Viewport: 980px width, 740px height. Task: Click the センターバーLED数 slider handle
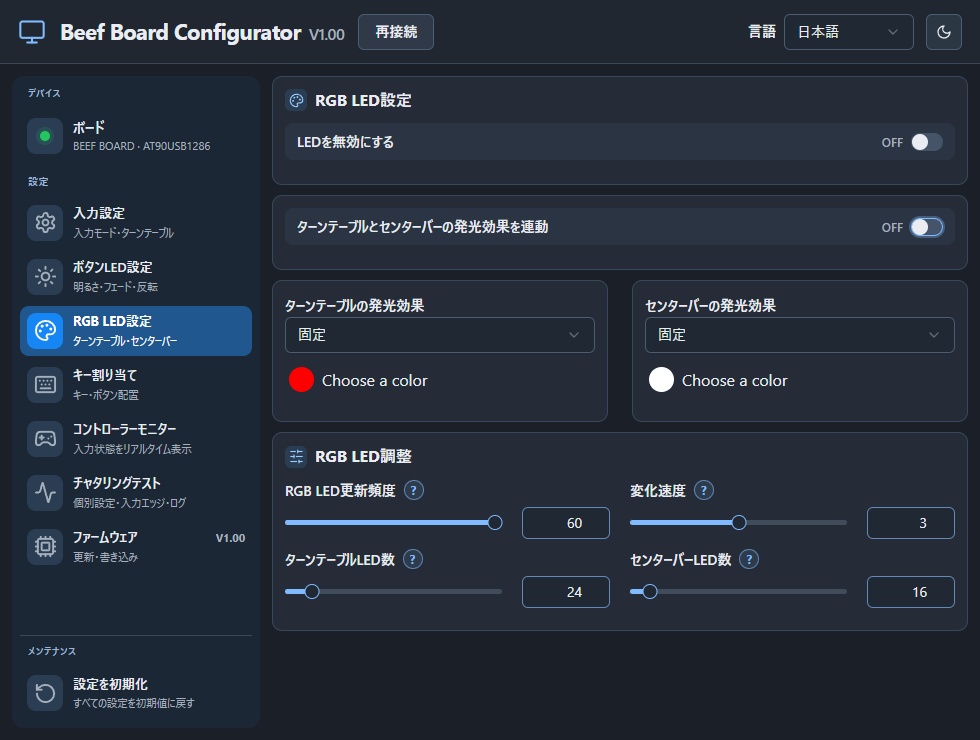[650, 591]
